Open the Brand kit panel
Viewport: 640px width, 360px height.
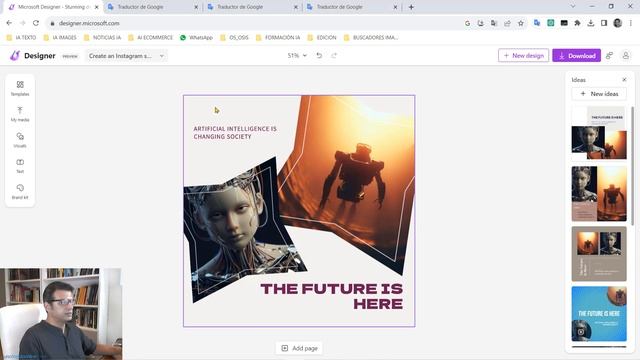[20, 191]
